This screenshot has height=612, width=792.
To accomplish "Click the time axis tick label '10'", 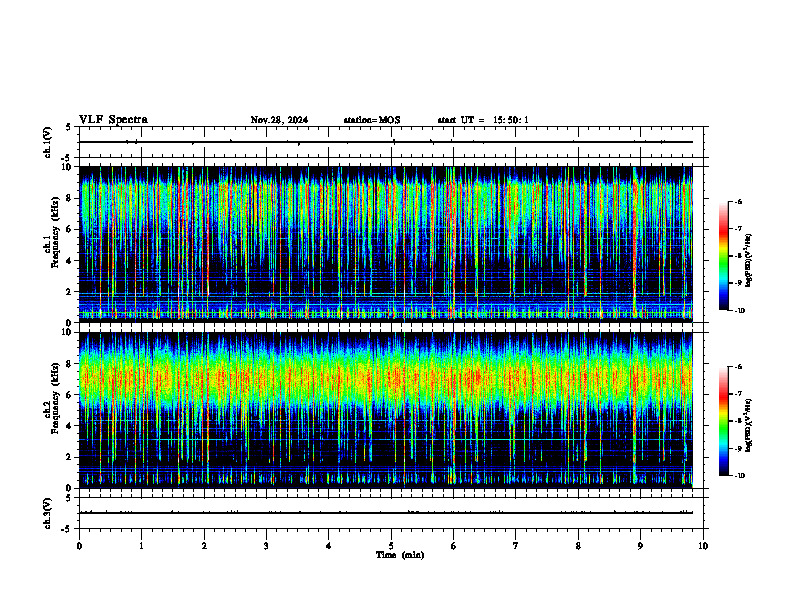I will click(x=703, y=546).
